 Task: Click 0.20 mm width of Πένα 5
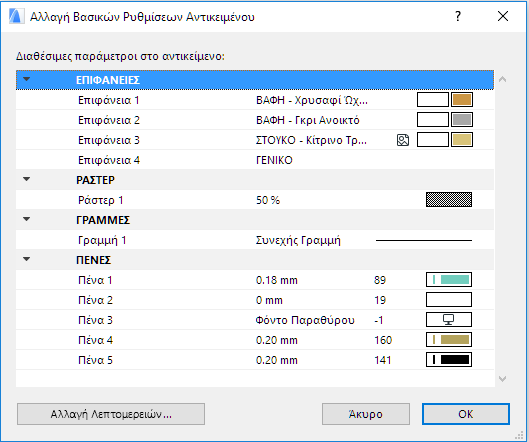pyautogui.click(x=277, y=360)
